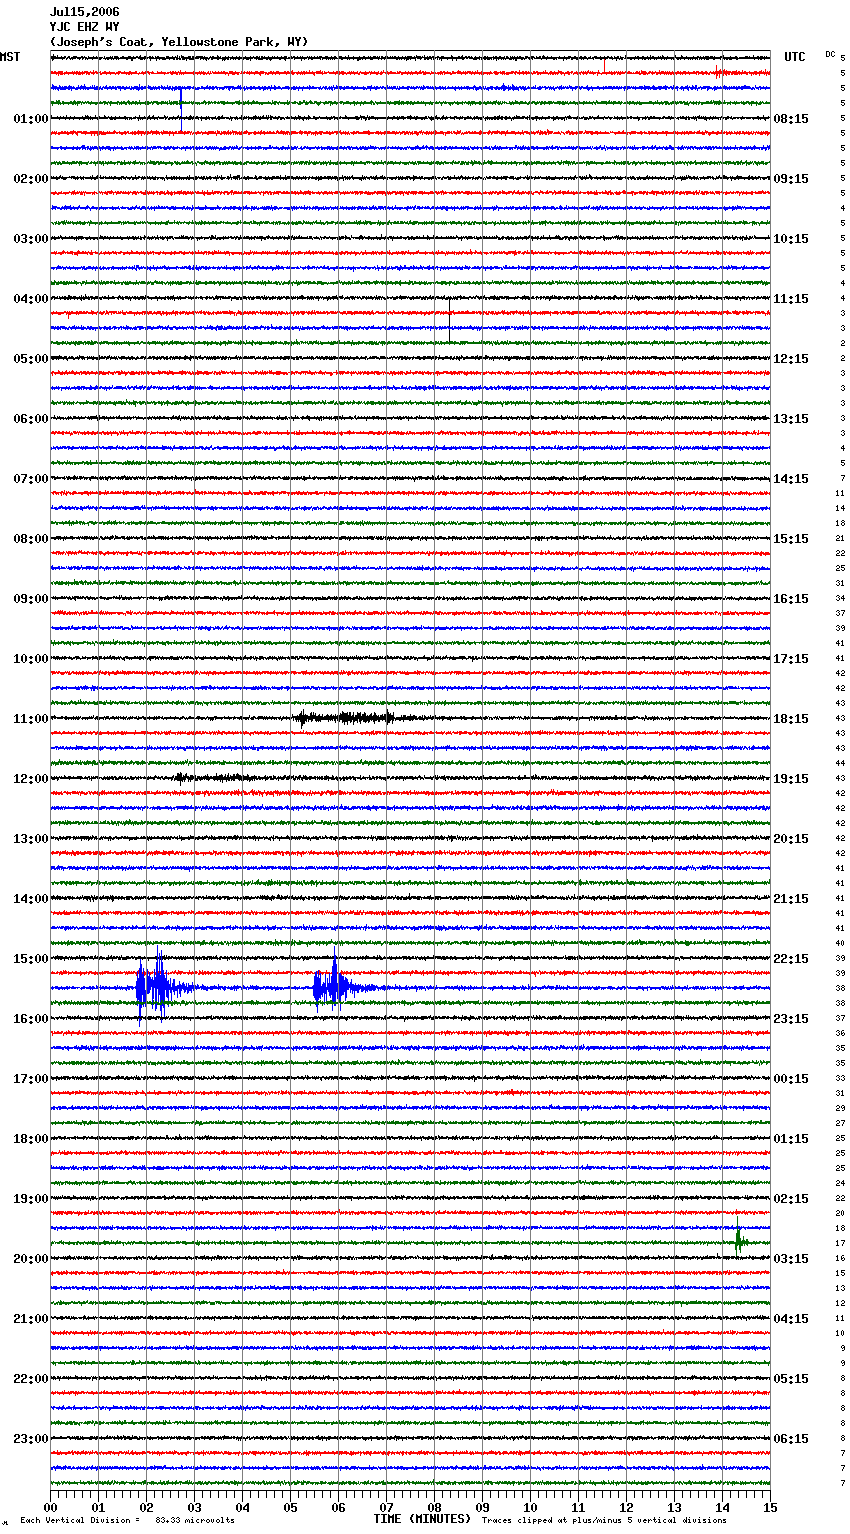
Task: Select minute tick label 05 on bottom axis
Action: [291, 1507]
